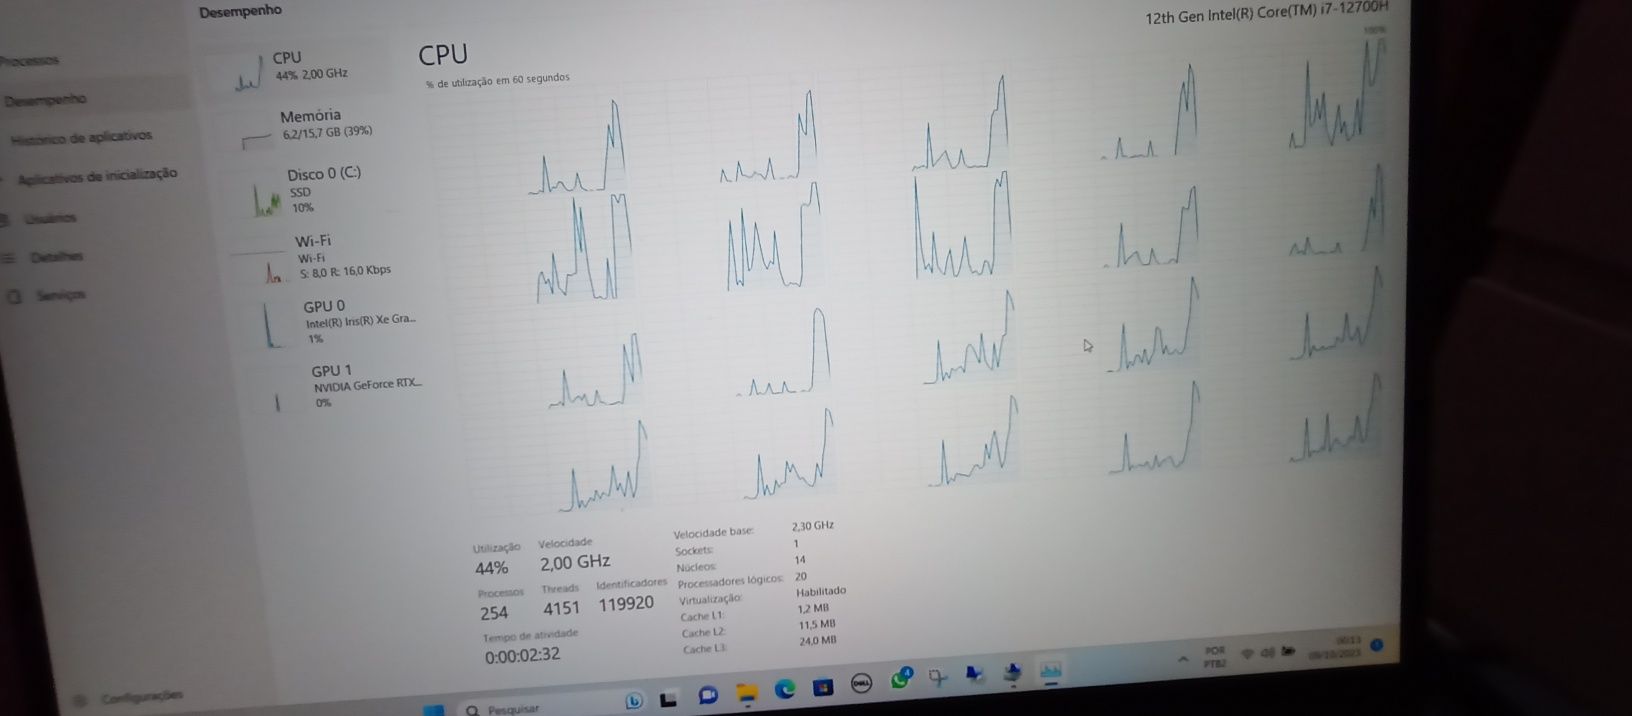Image resolution: width=1632 pixels, height=716 pixels.
Task: Click the 2,00 GHz speed value in the CPU details
Action: 575,562
